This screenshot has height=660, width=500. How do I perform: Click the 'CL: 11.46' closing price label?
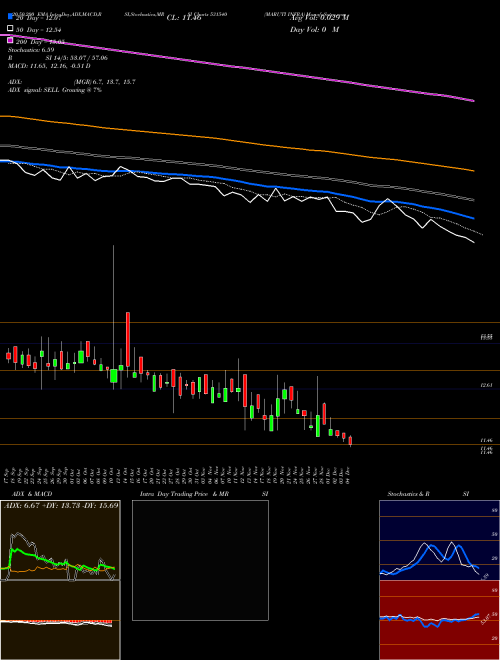click(x=184, y=18)
